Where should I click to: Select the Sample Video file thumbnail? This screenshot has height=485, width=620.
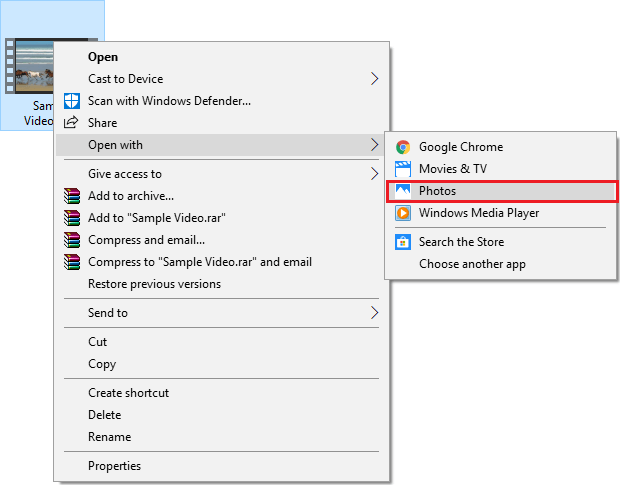coord(30,66)
